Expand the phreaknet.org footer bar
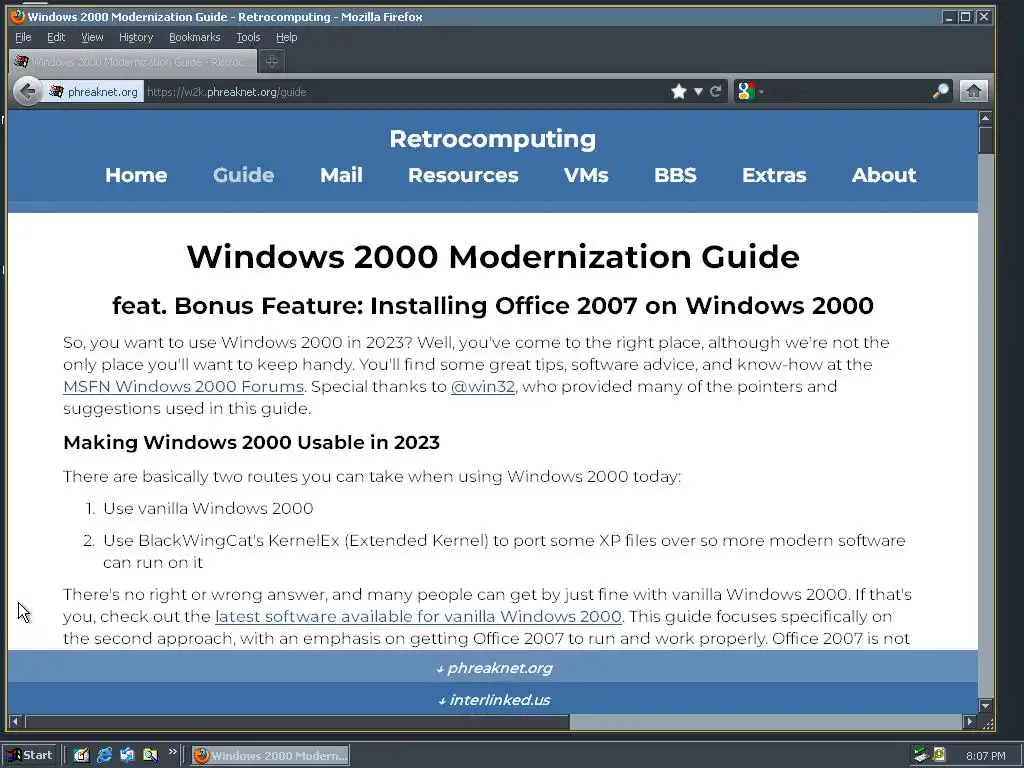Screen dimensions: 1024x768 click(x=493, y=667)
